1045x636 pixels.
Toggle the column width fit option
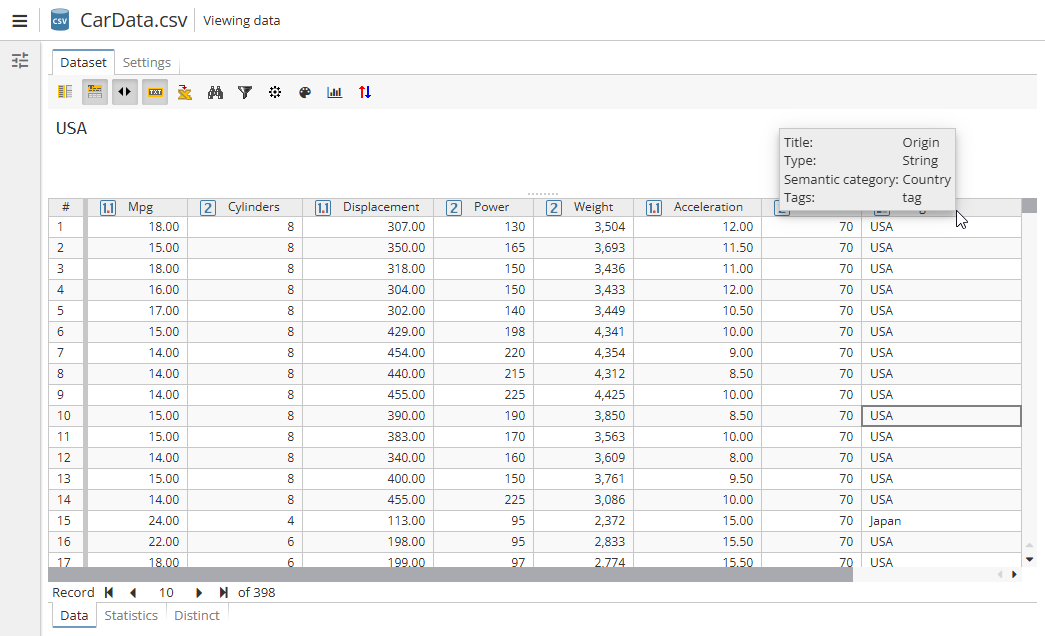point(125,92)
